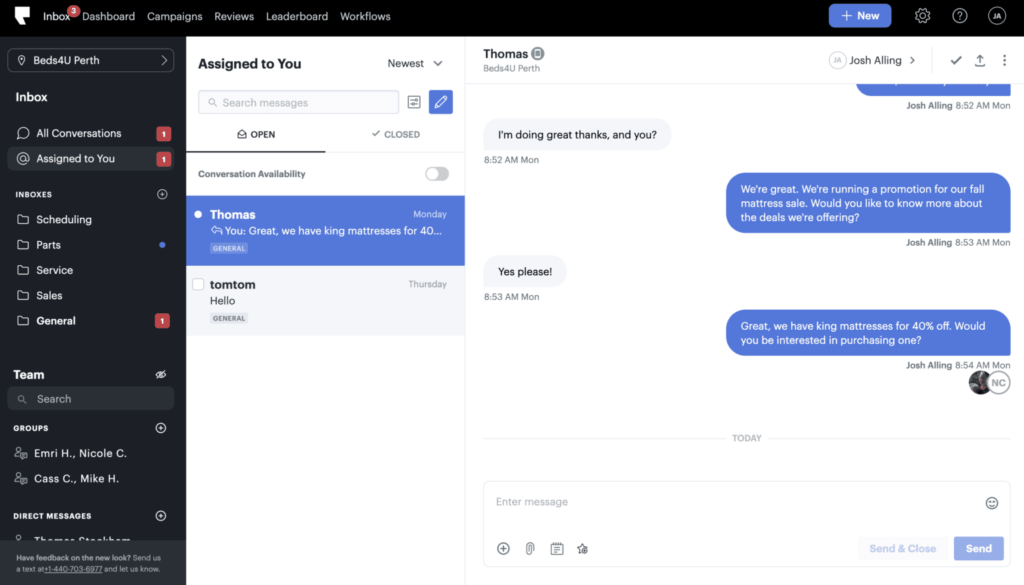This screenshot has width=1024, height=585.
Task: Expand the Josh Alling assignee chevron
Action: pos(912,61)
